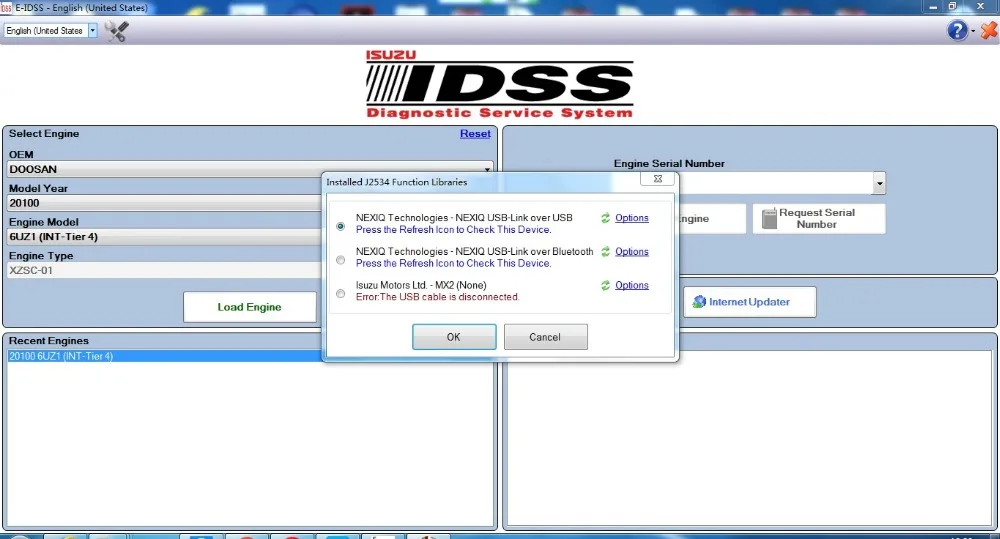Refresh the NEXIQ USB-Link over Bluetooth device

[x=605, y=252]
